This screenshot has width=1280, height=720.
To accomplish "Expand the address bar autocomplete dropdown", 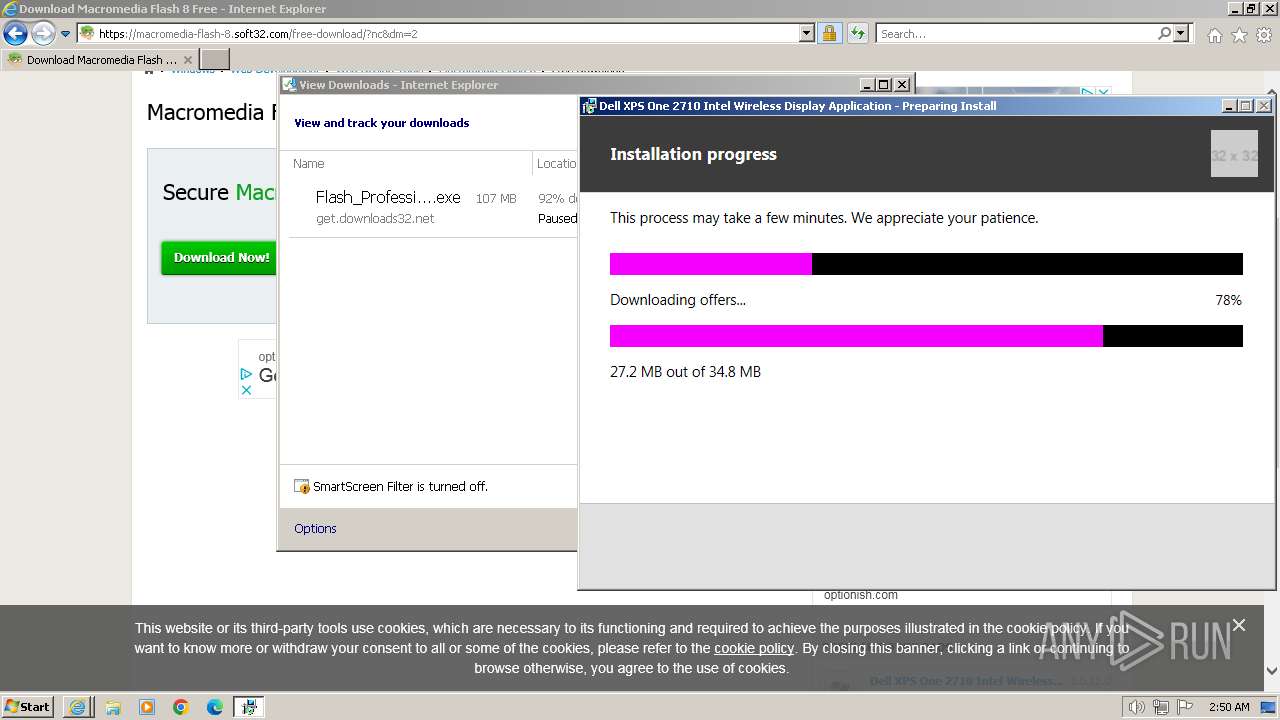I will [x=807, y=33].
